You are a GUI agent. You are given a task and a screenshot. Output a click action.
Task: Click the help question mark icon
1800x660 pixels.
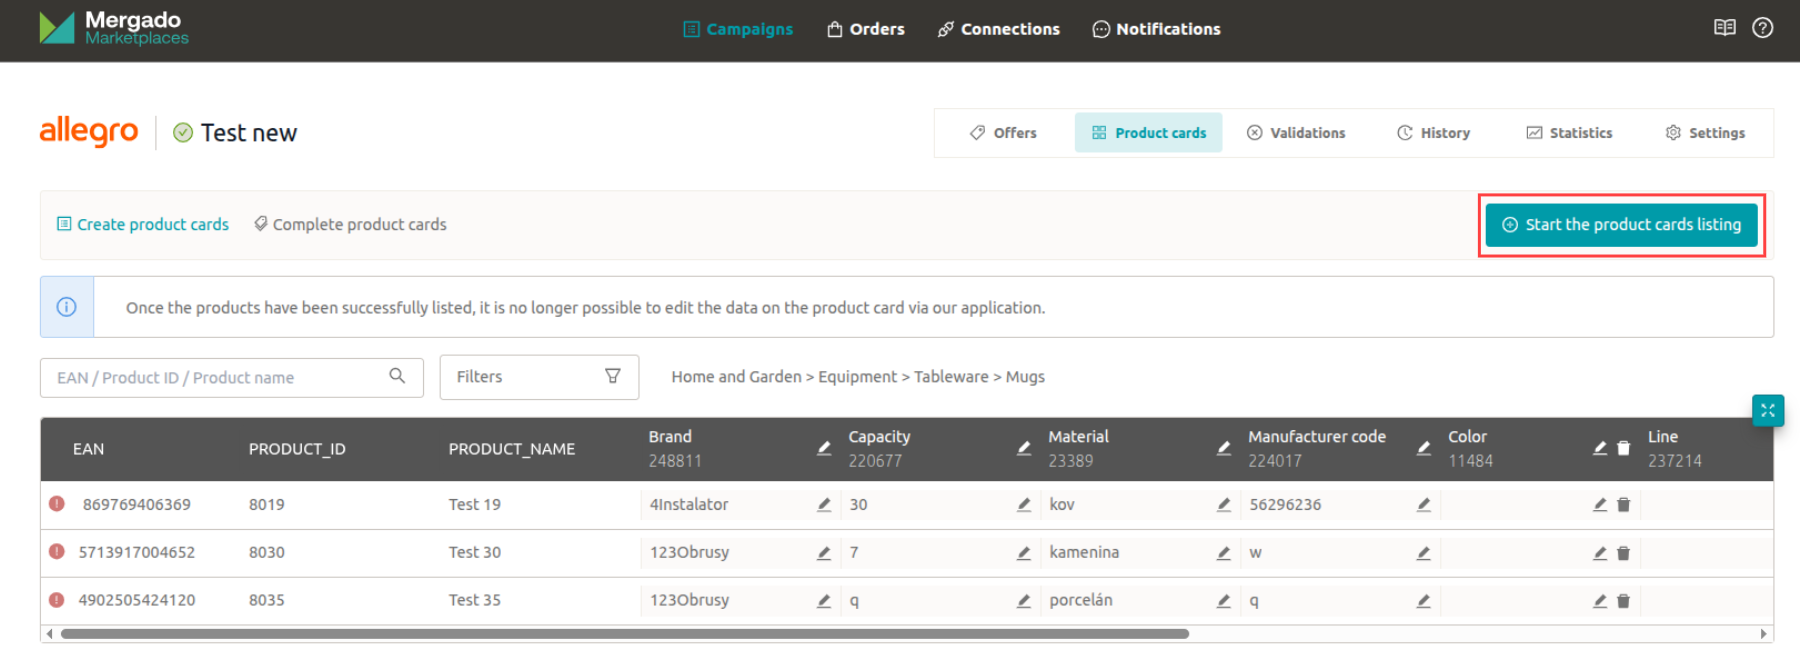click(x=1762, y=28)
